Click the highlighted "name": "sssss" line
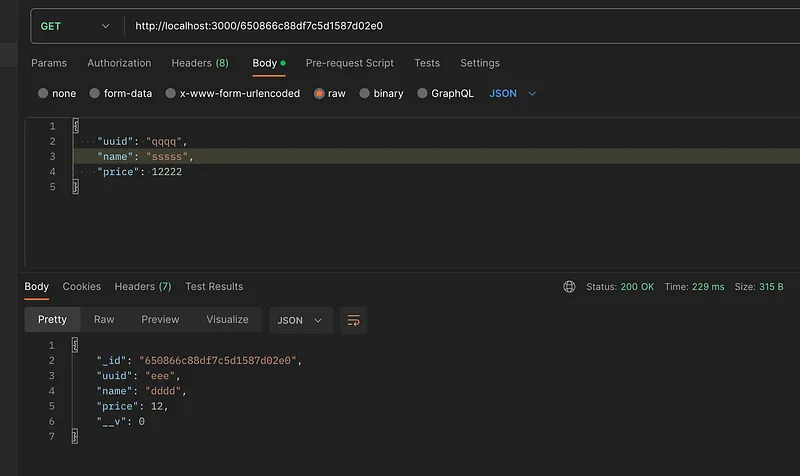The image size is (800, 476). click(145, 157)
